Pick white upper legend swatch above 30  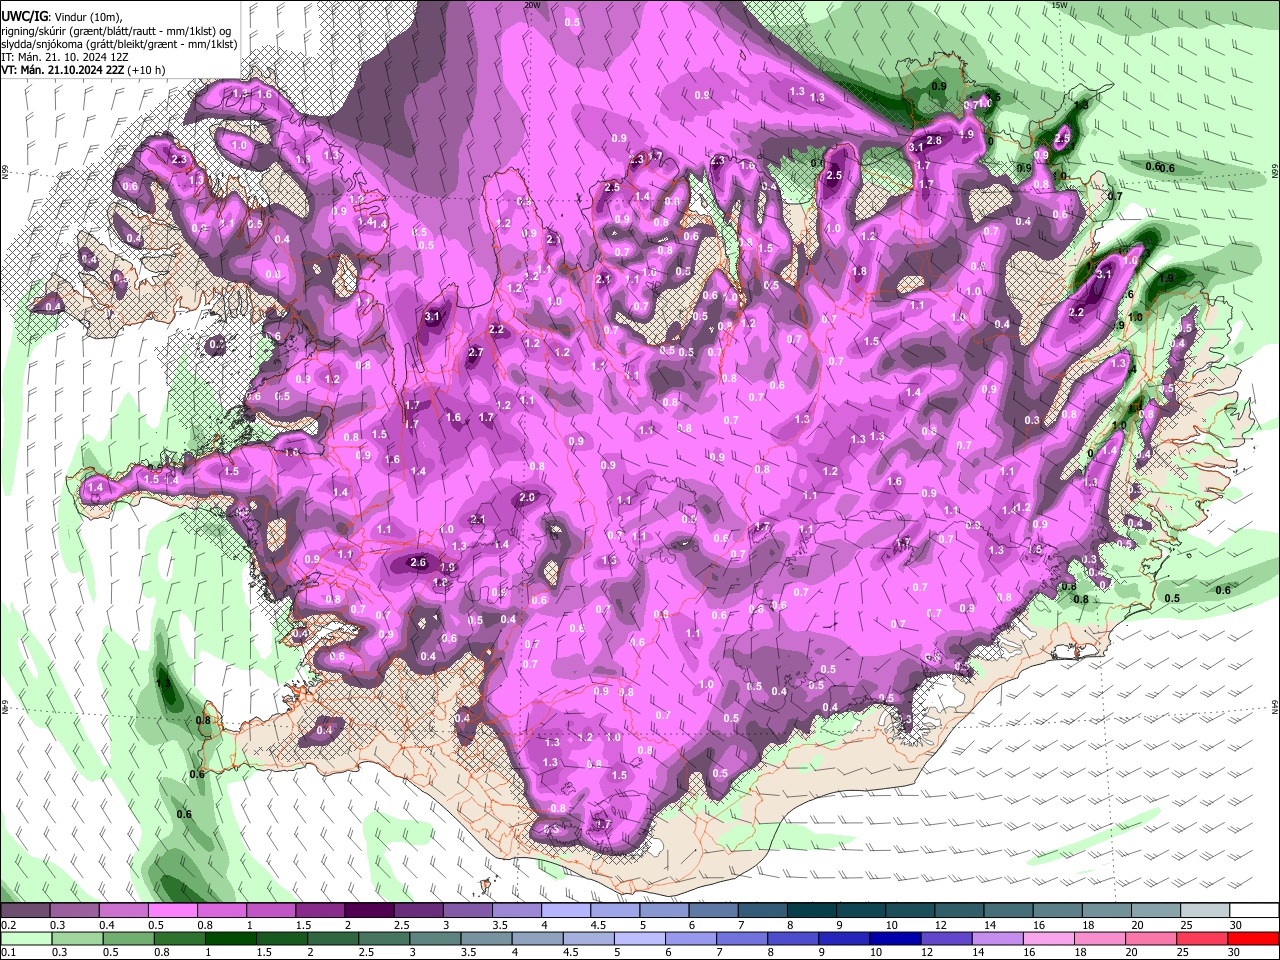coord(1255,911)
